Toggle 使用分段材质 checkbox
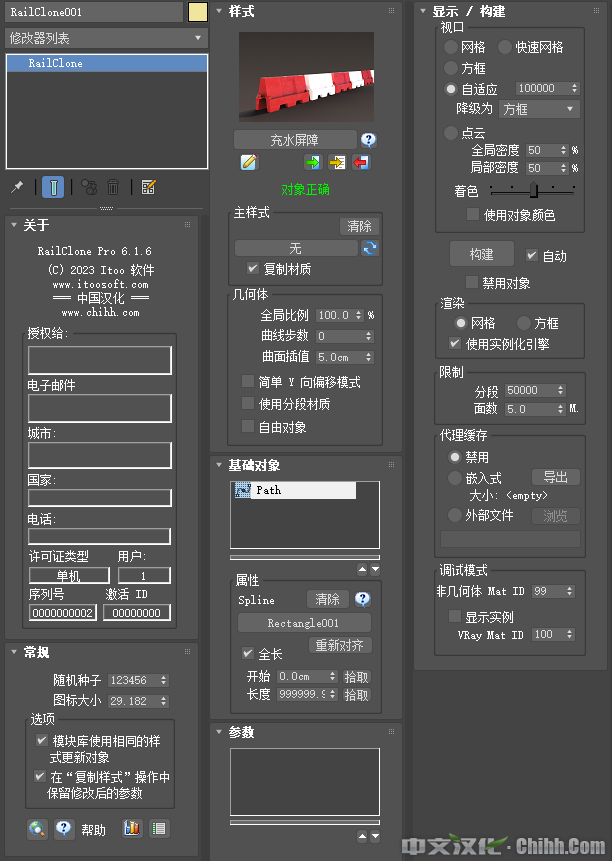The image size is (612, 861). [248, 404]
